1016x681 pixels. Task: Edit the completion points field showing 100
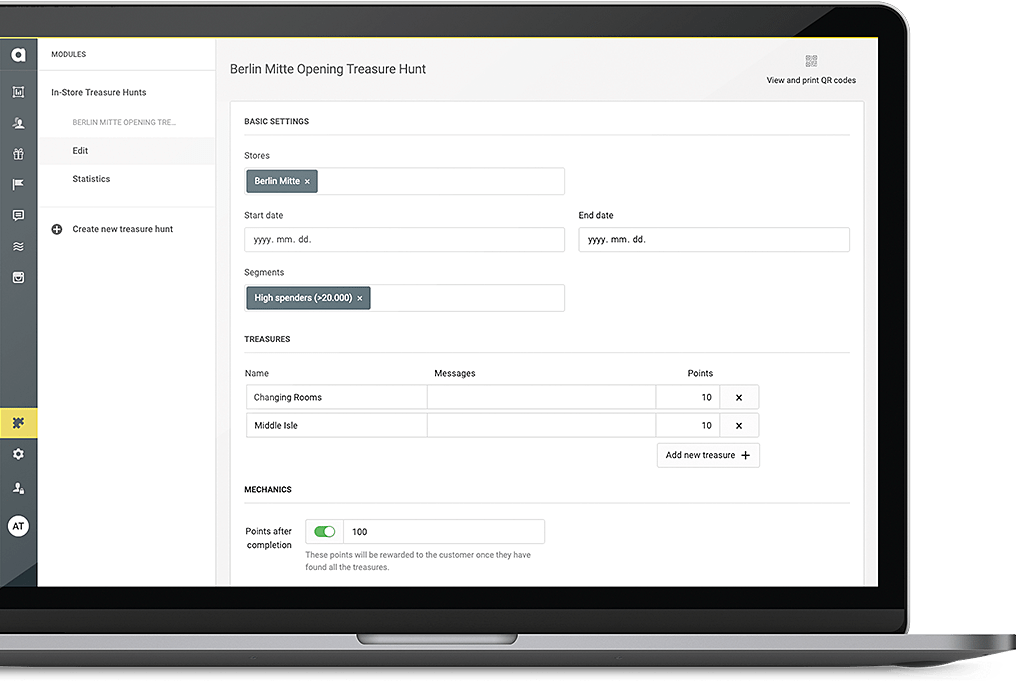tap(444, 532)
